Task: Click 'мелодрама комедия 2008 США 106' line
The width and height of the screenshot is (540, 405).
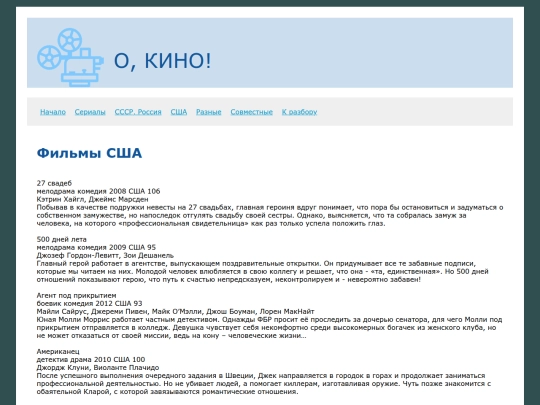Action: 98,191
